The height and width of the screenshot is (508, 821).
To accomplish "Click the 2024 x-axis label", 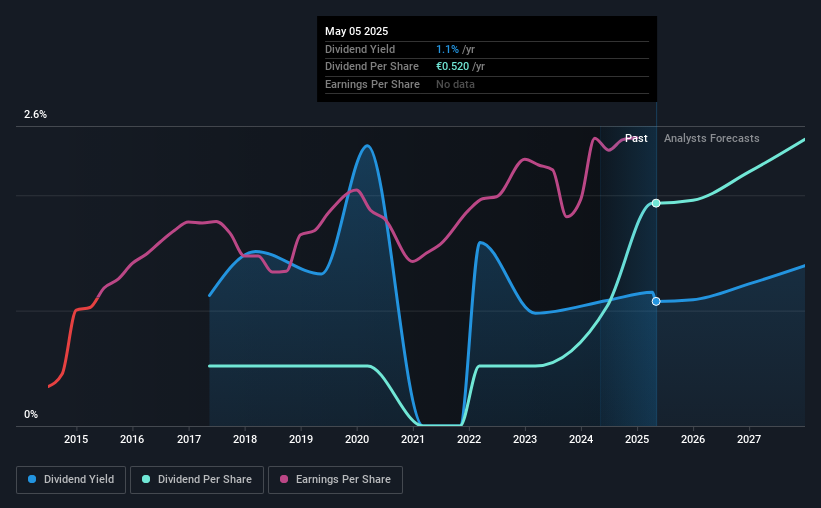I will [x=581, y=439].
